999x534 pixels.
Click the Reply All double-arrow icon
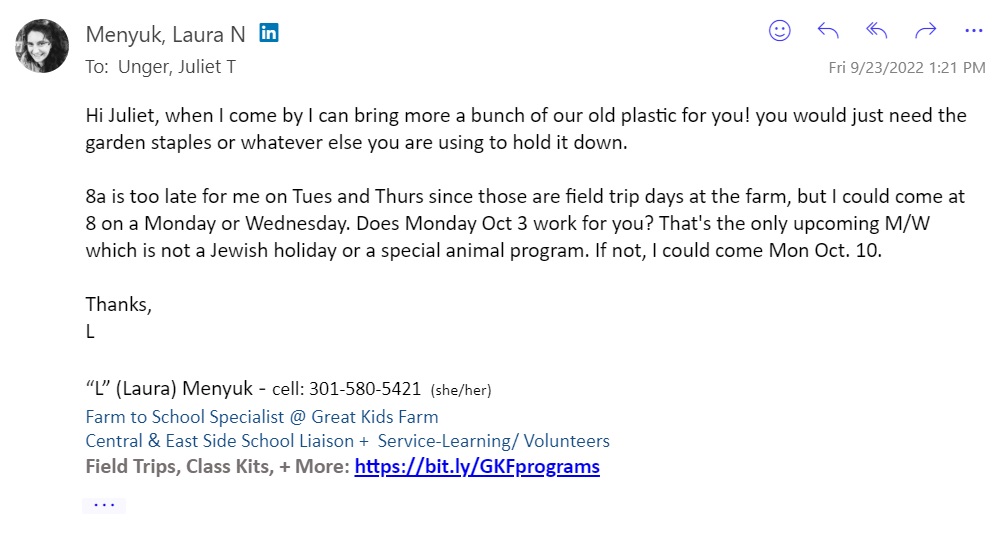877,31
